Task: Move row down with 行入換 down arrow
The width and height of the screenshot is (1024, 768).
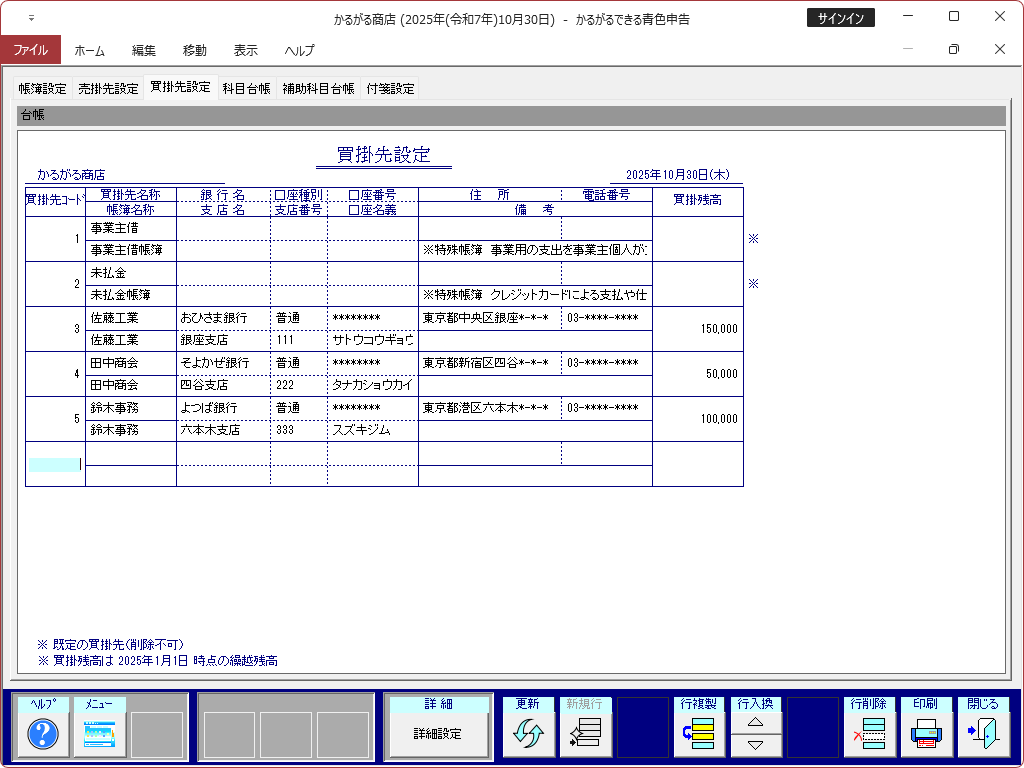Action: pyautogui.click(x=756, y=746)
